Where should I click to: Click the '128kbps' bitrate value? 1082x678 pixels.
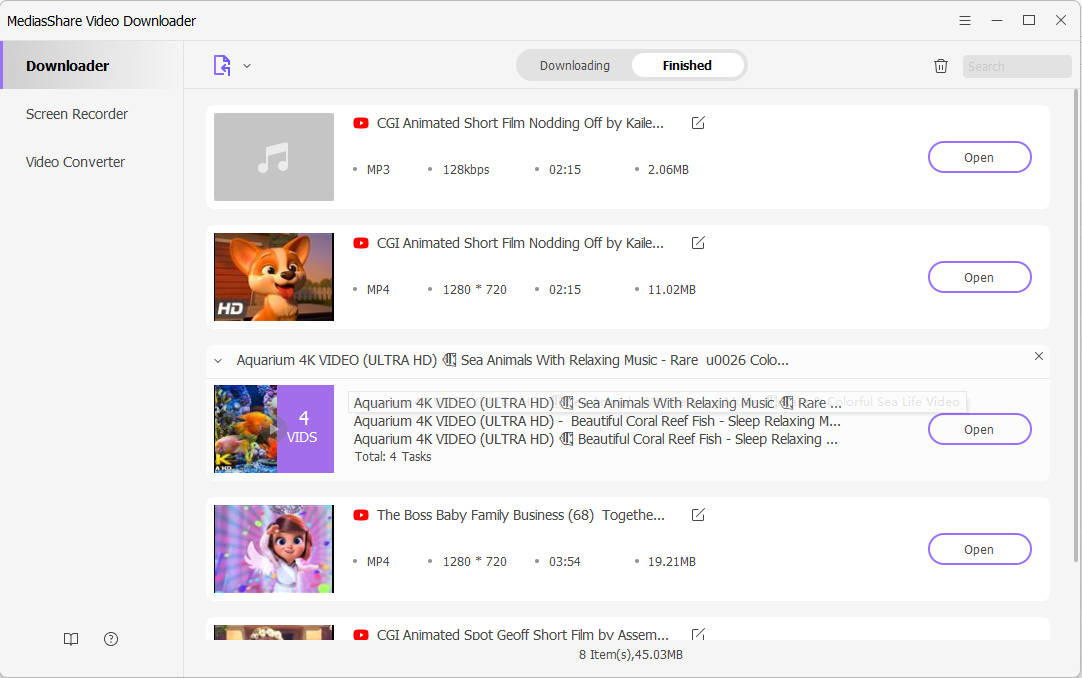pos(466,170)
